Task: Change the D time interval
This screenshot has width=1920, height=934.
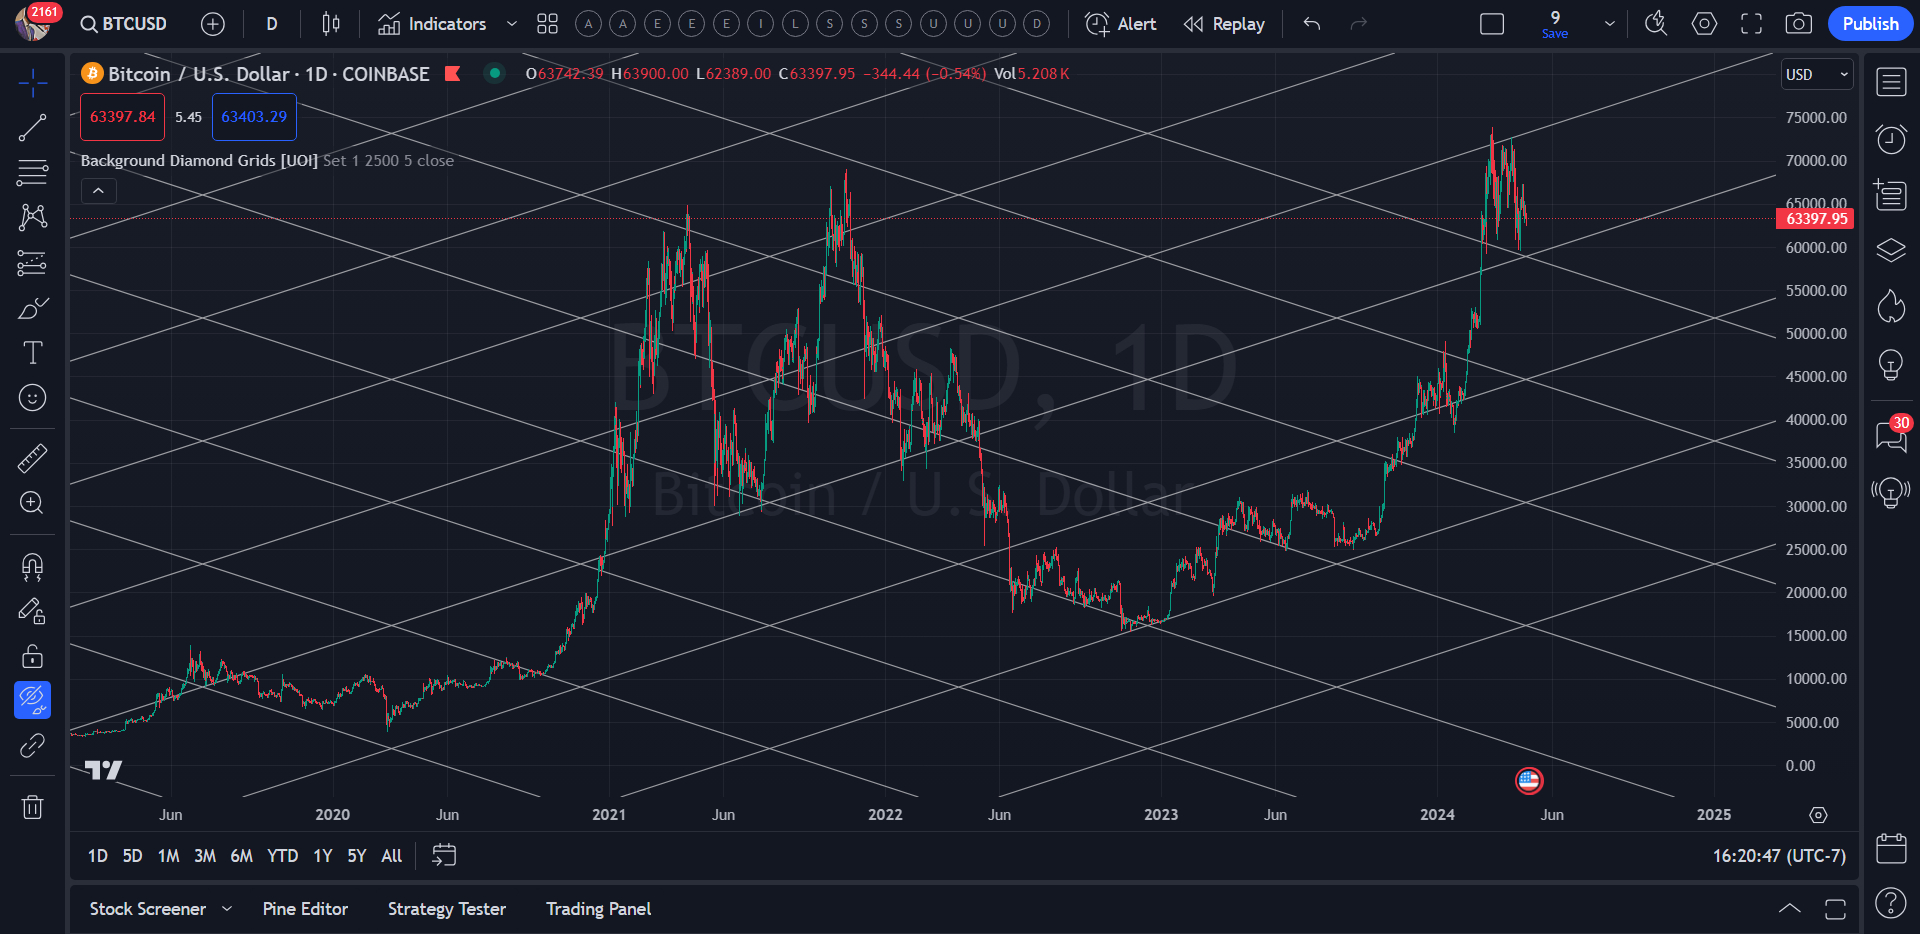Action: coord(272,24)
